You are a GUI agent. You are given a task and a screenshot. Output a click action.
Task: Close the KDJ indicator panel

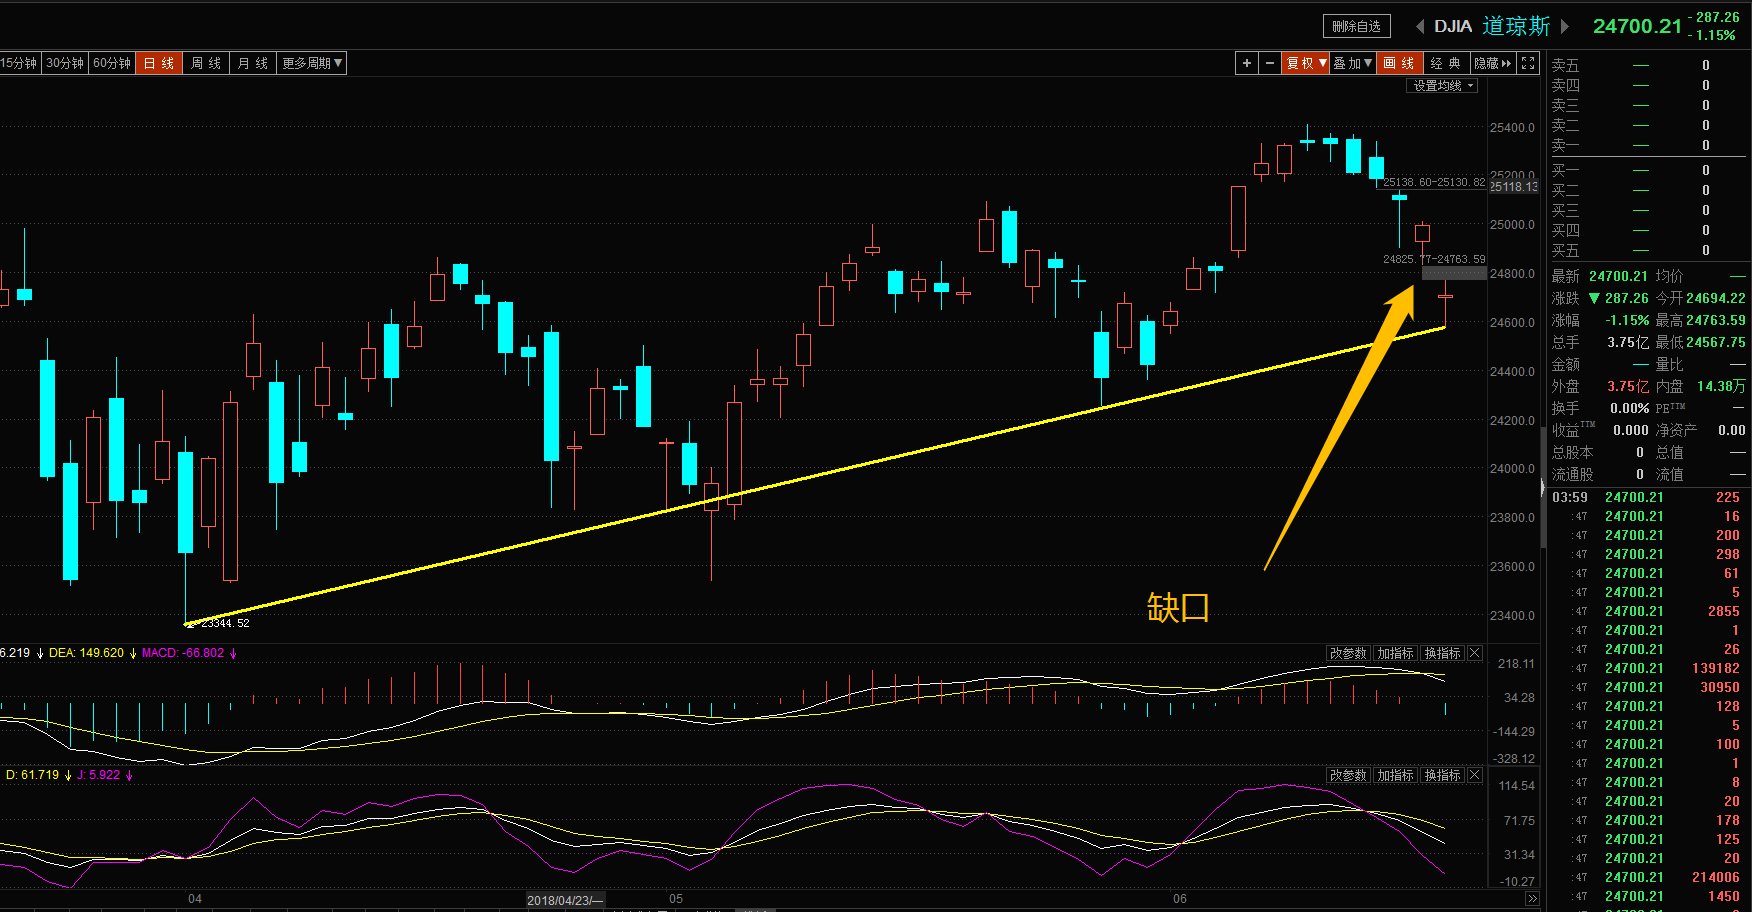click(1474, 775)
